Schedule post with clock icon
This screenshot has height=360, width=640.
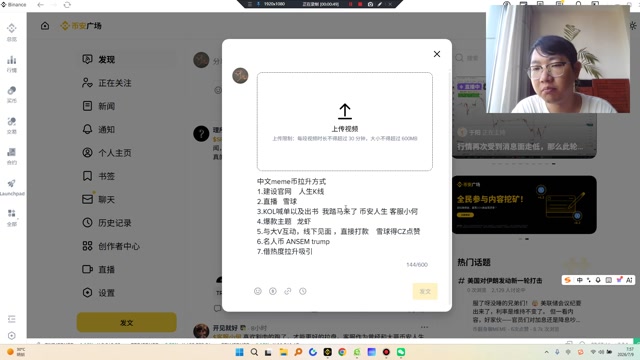click(302, 291)
